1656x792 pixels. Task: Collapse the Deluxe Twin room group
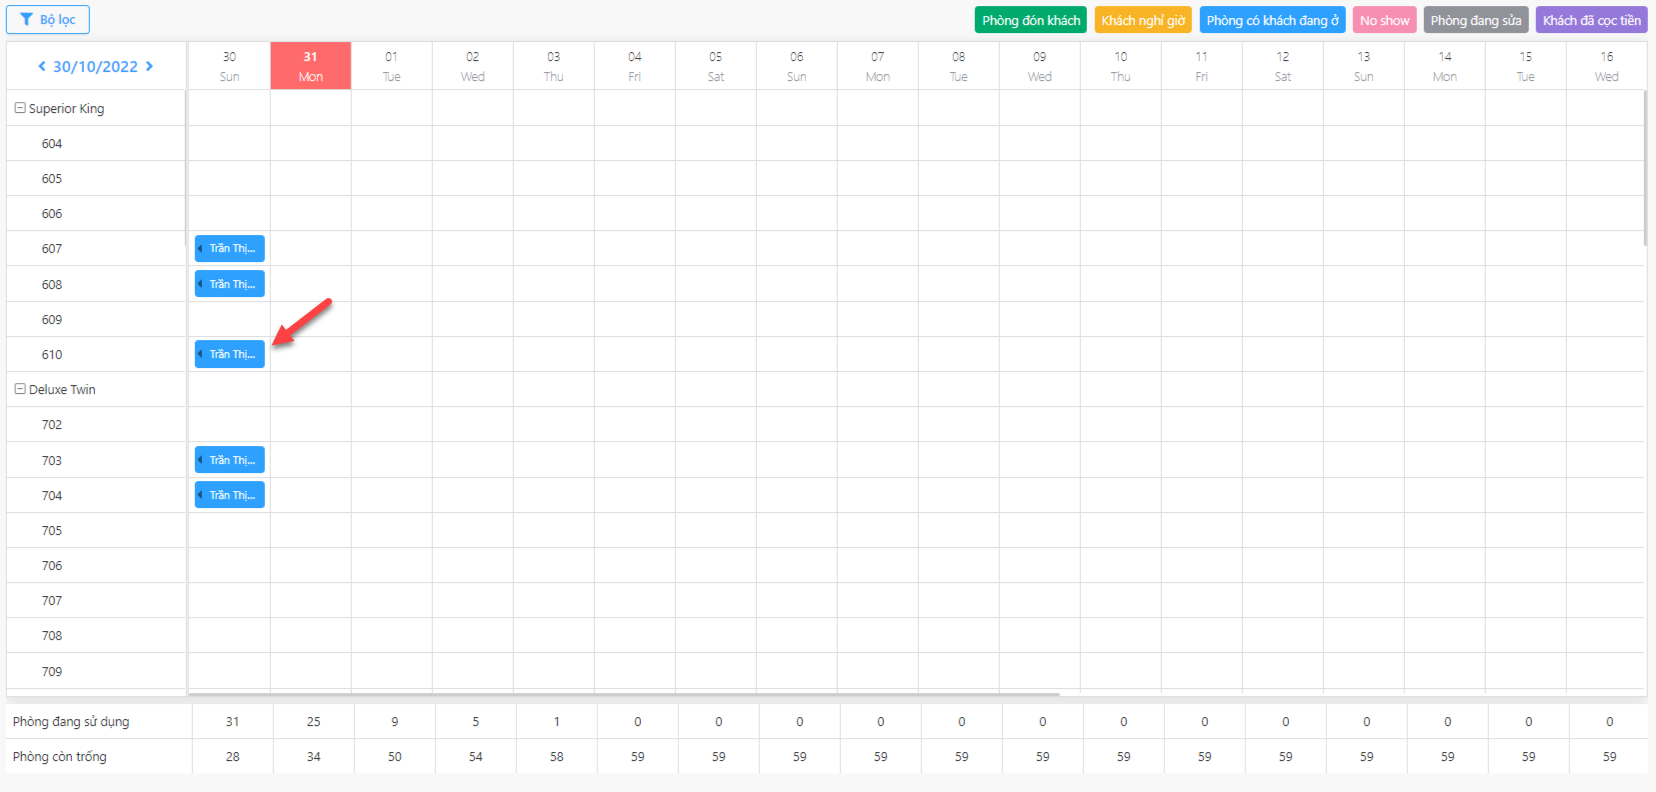pyautogui.click(x=20, y=389)
